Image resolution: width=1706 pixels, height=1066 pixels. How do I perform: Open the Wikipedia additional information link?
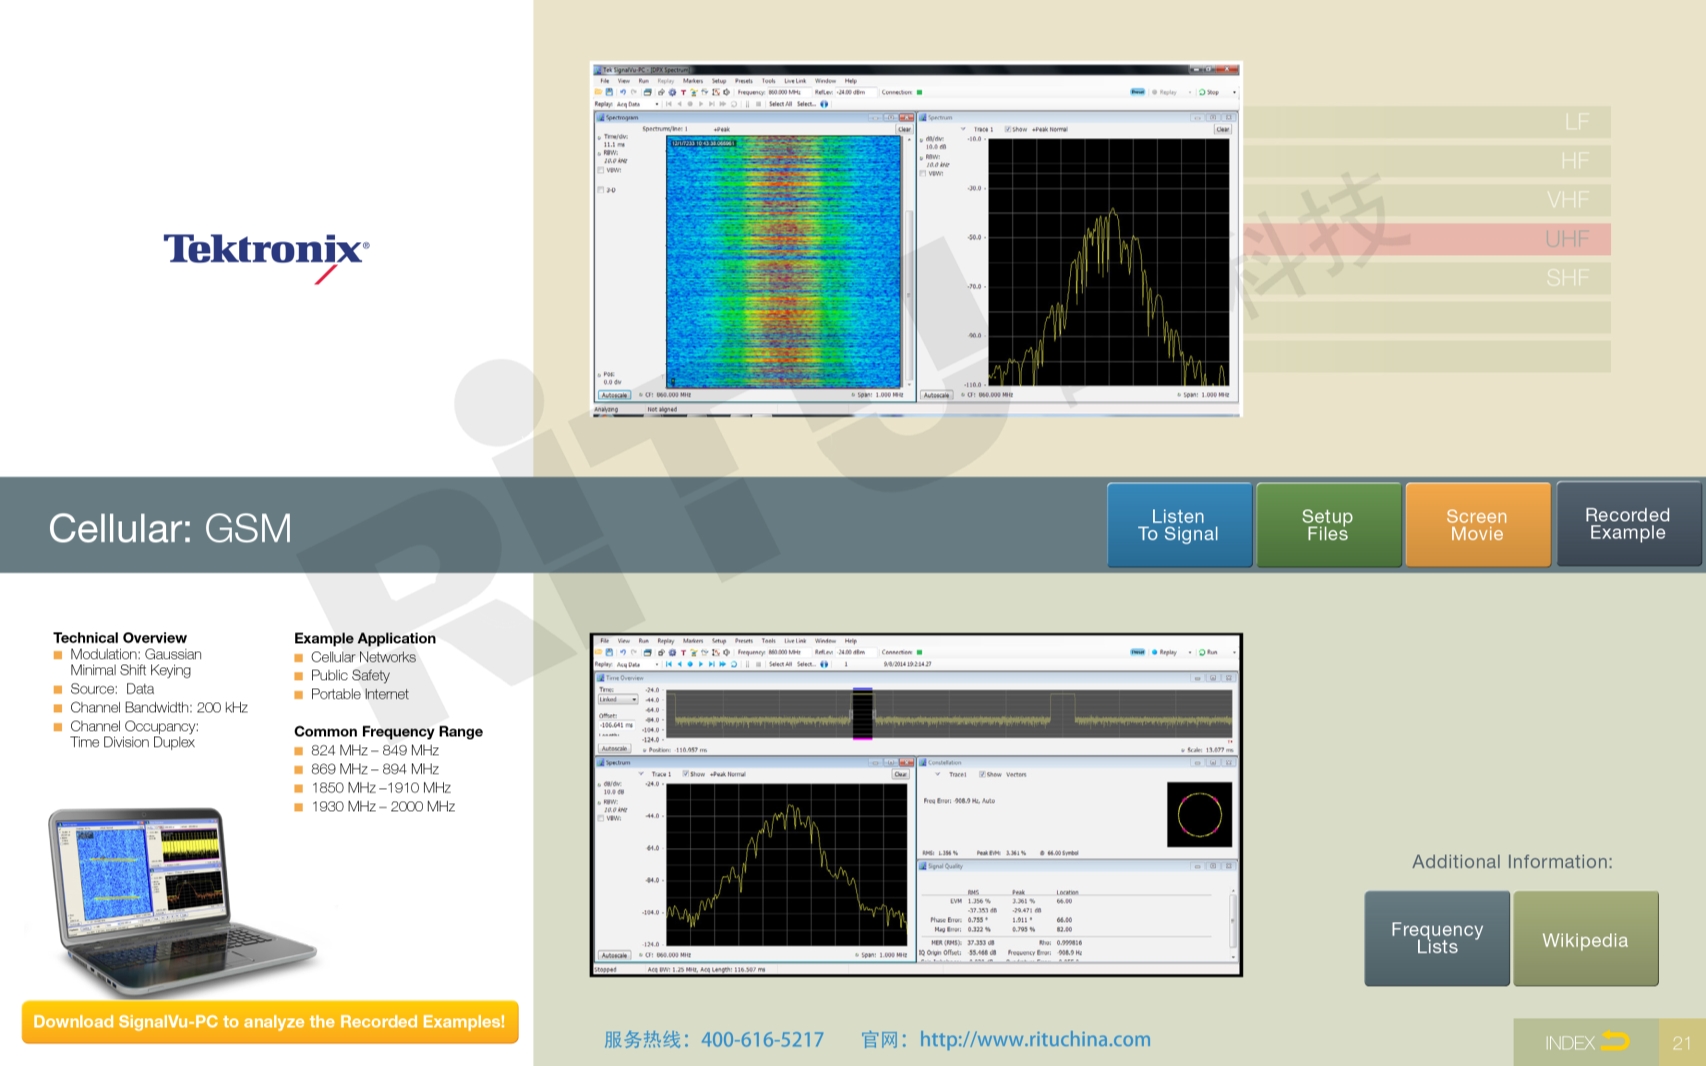[1585, 940]
